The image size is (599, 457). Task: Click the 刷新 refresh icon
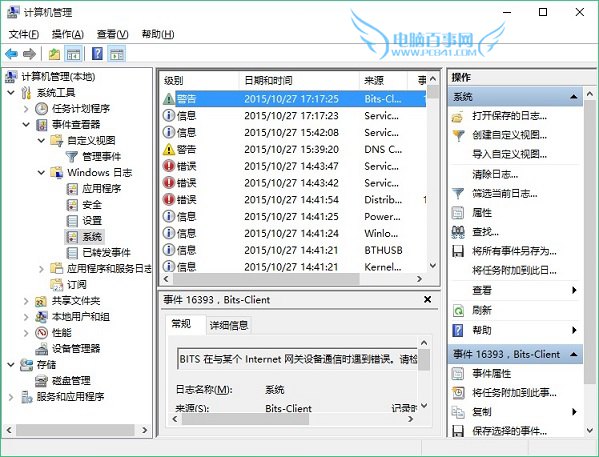pyautogui.click(x=458, y=310)
